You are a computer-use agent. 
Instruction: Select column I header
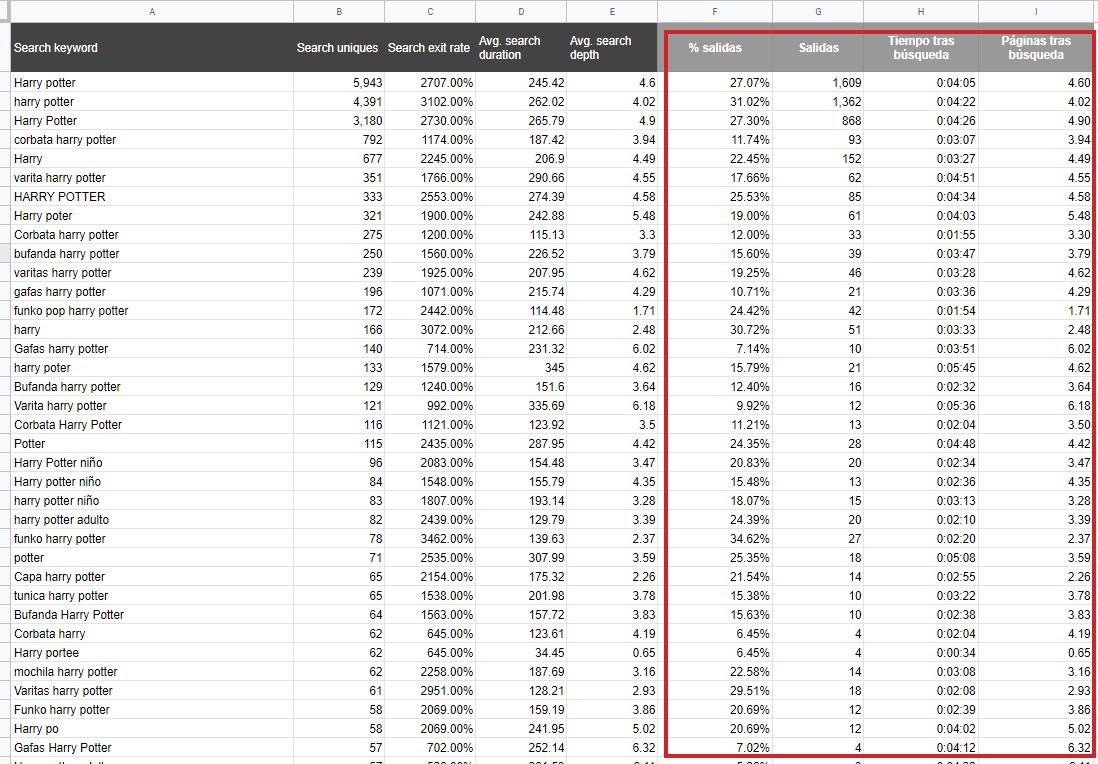[1036, 11]
